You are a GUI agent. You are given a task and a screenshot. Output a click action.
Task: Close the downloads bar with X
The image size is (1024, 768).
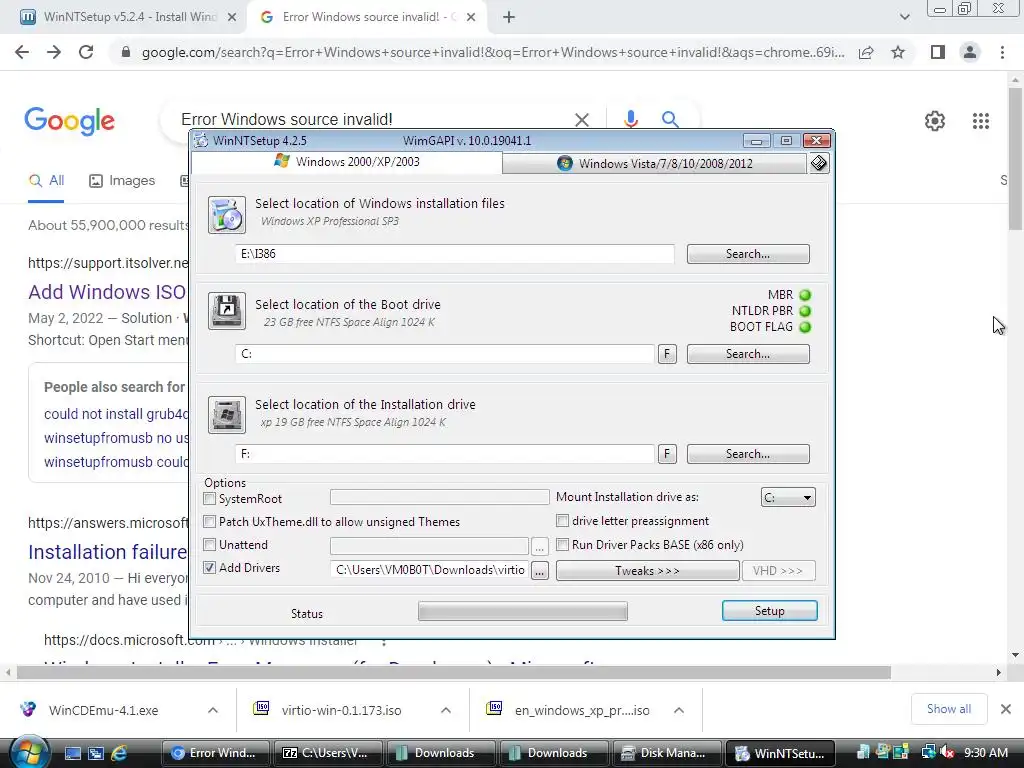coord(1006,709)
